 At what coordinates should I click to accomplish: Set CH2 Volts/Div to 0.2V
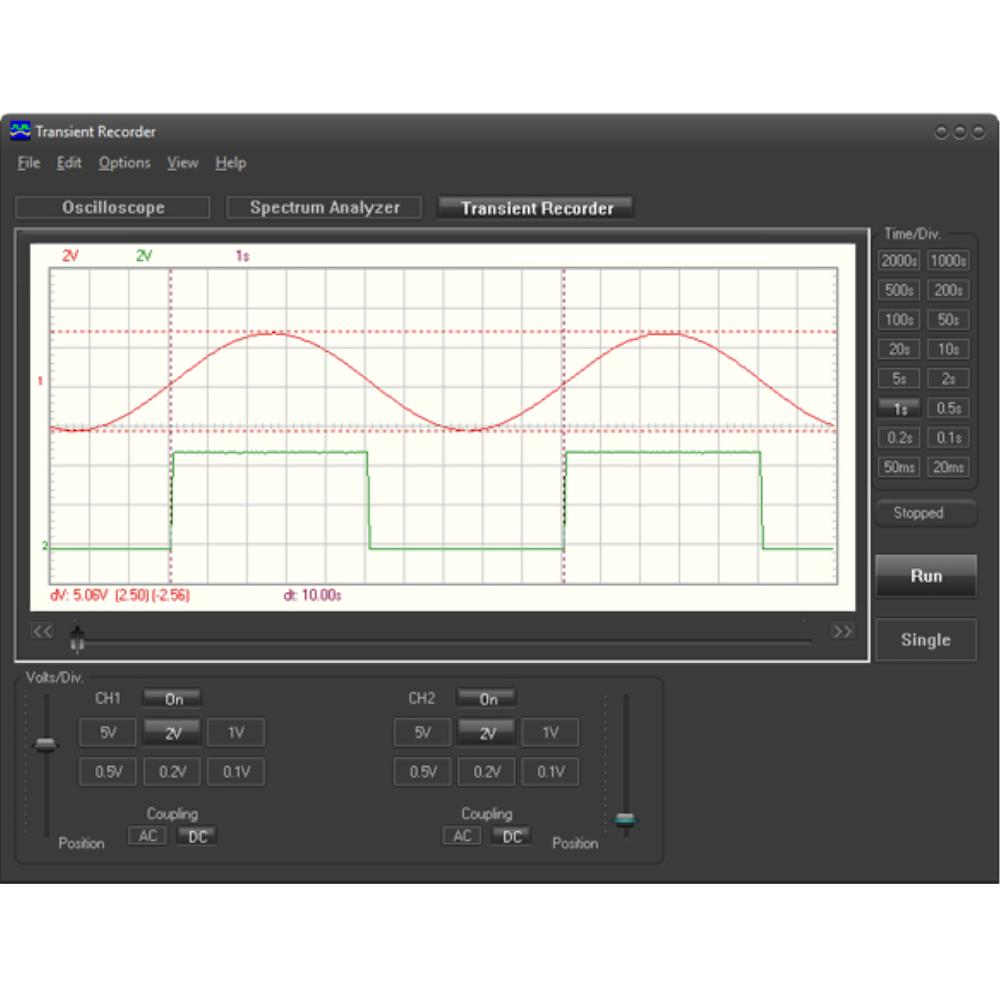(x=487, y=772)
